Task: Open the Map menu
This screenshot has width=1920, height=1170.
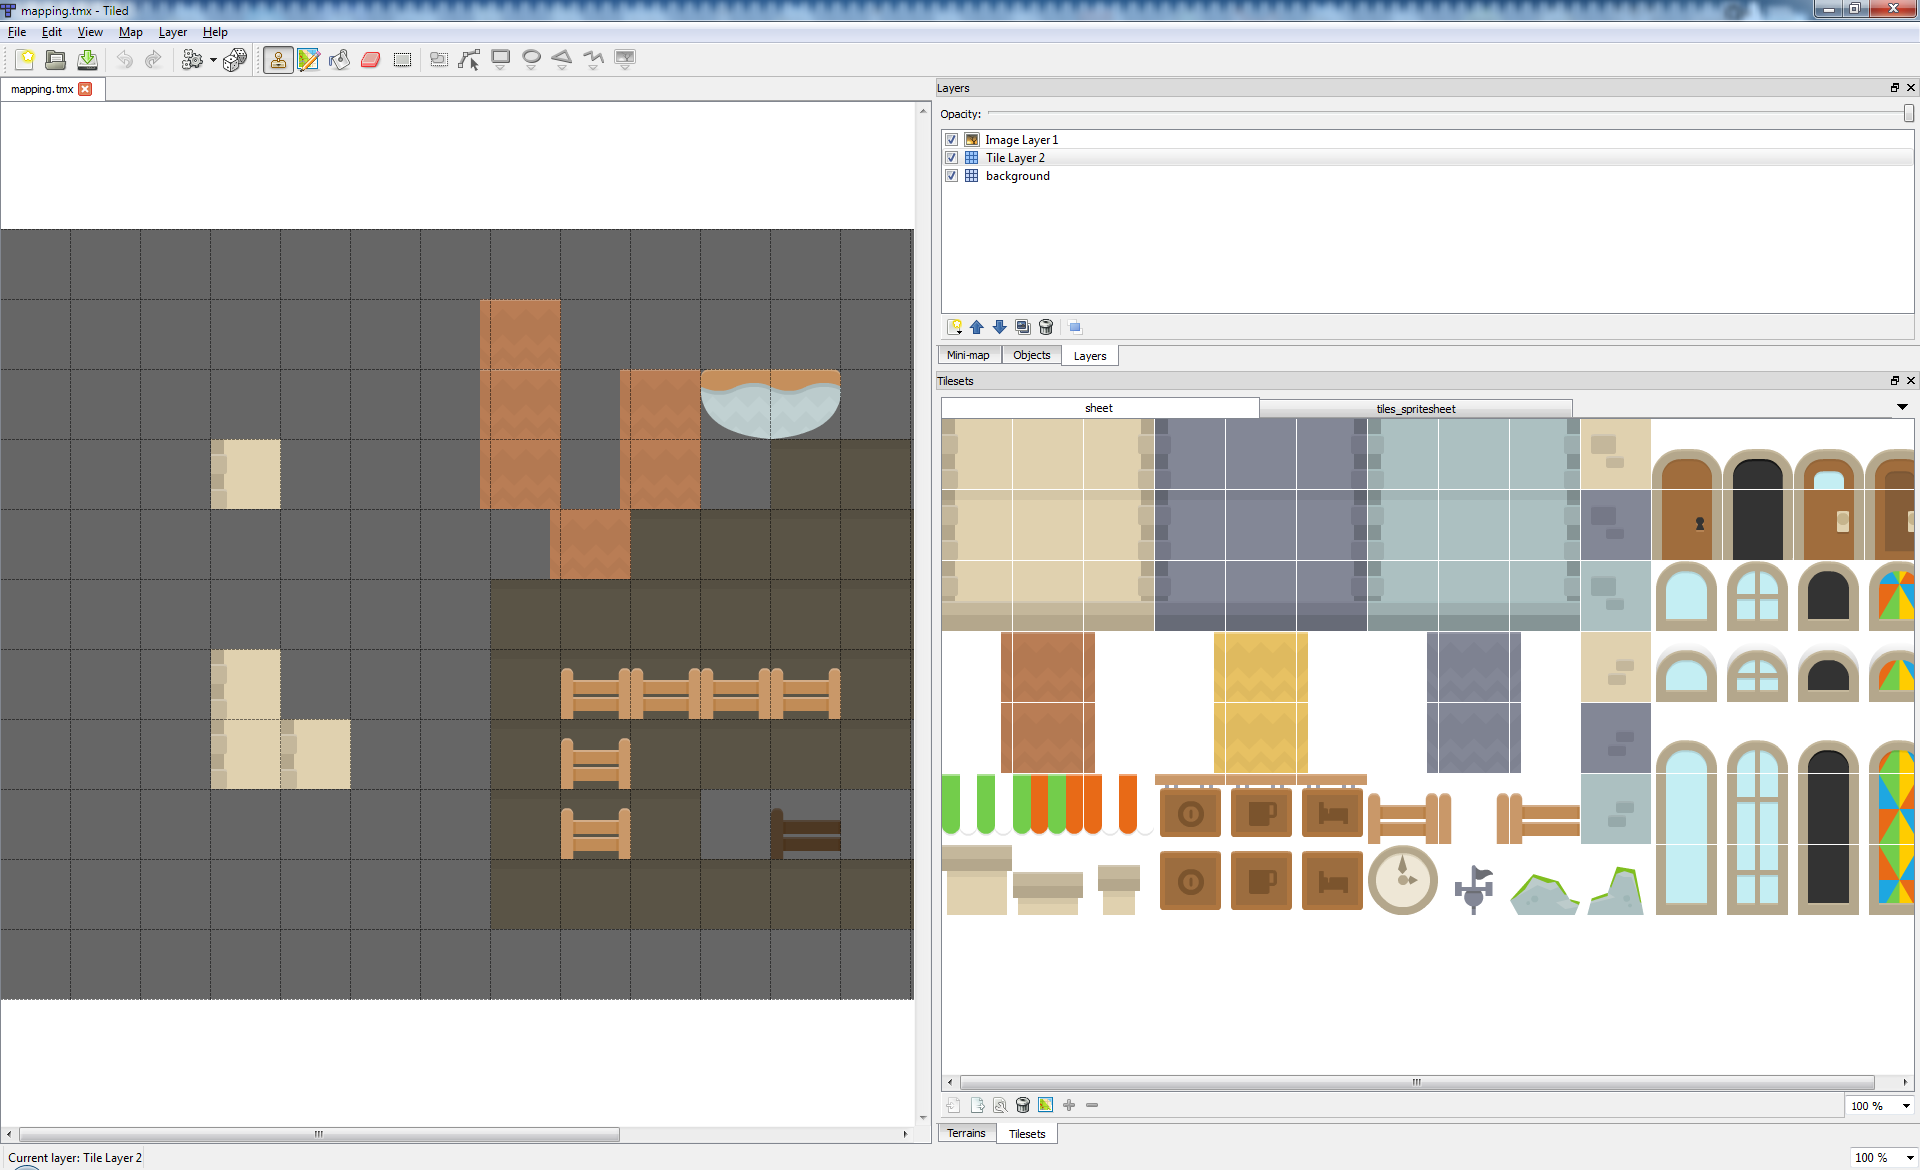Action: pyautogui.click(x=131, y=32)
